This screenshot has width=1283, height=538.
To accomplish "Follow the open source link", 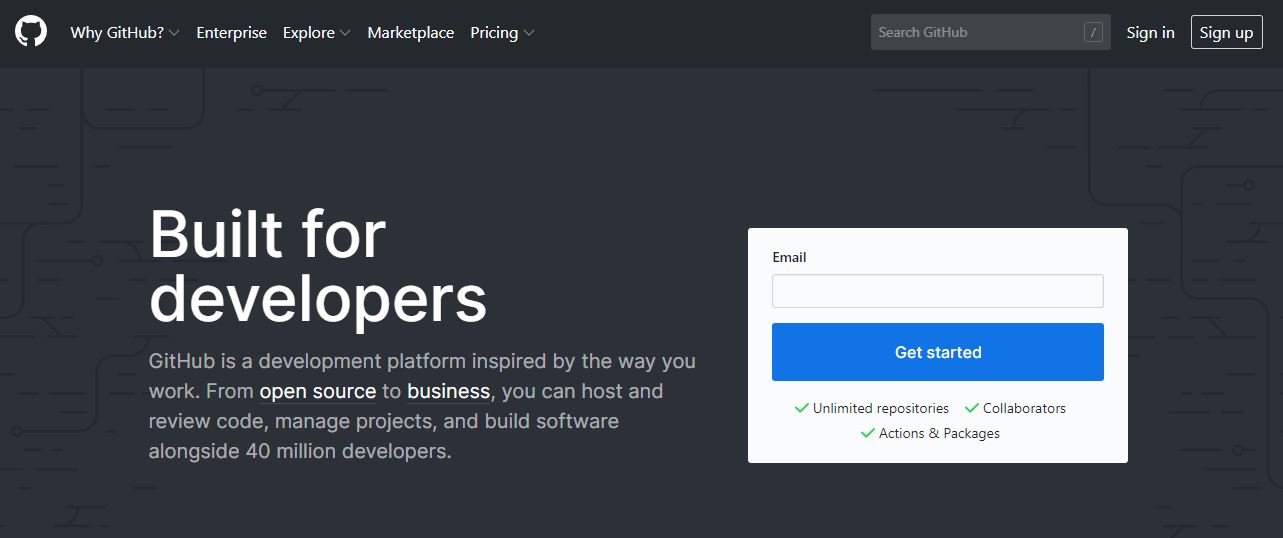I will (318, 391).
